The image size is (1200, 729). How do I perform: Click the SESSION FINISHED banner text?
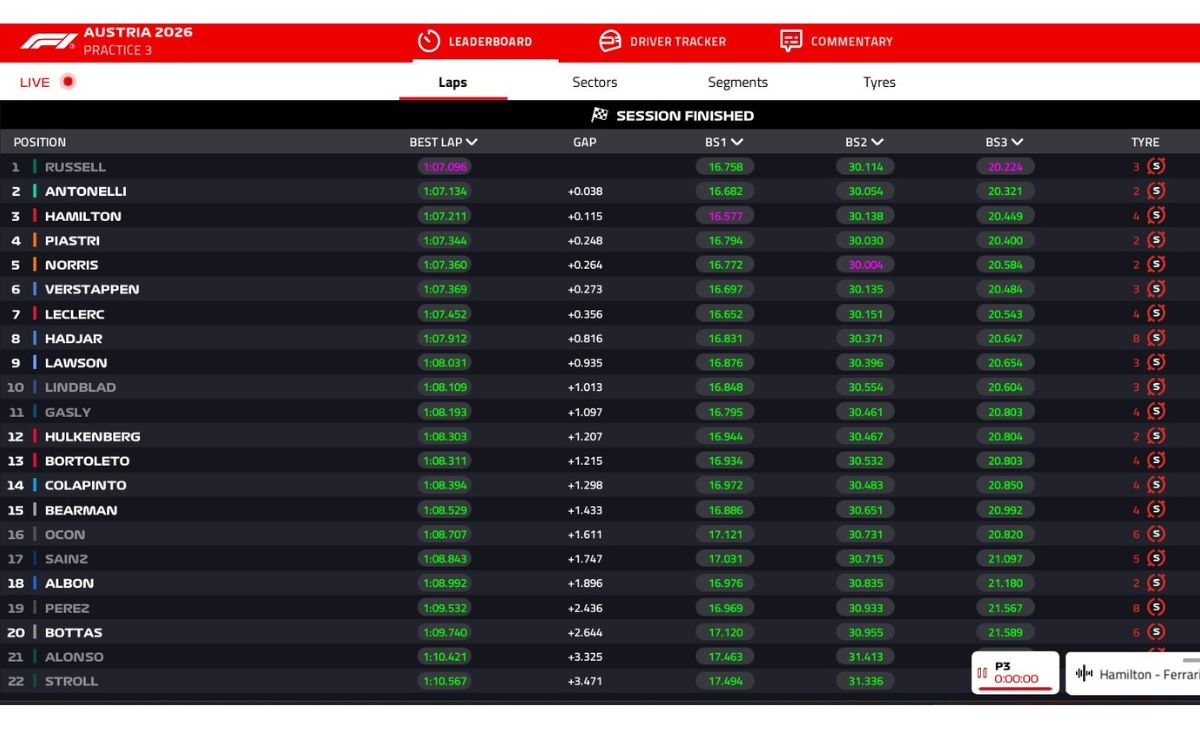click(x=685, y=115)
